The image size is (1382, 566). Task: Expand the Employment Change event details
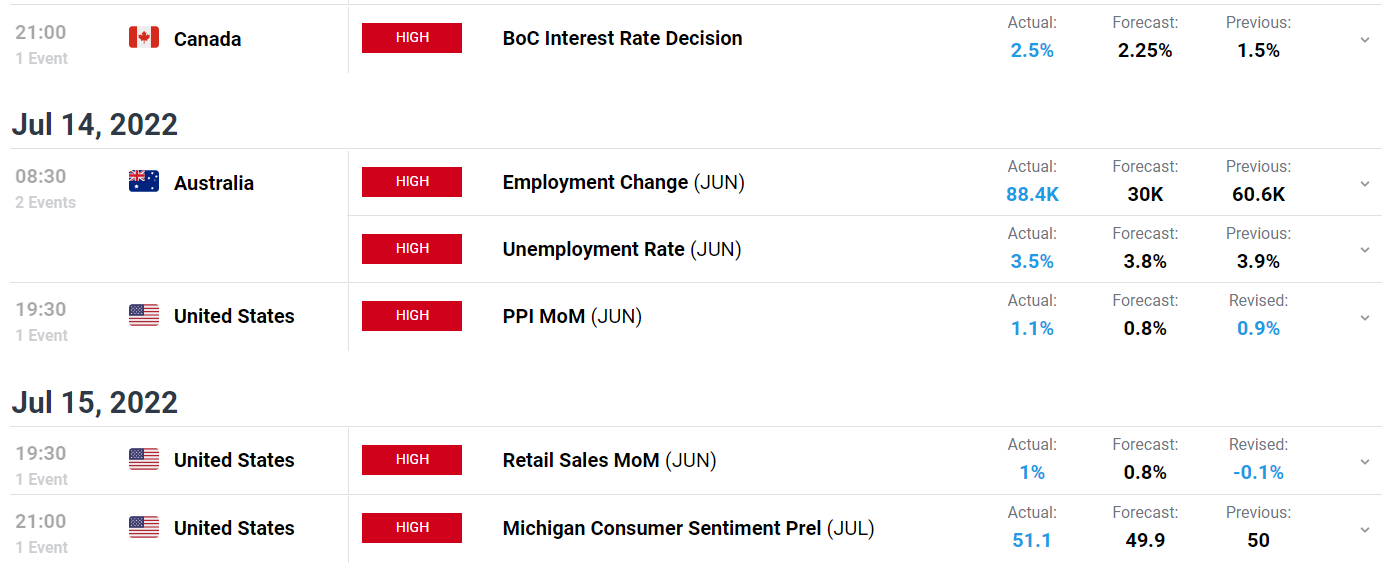coord(1365,183)
